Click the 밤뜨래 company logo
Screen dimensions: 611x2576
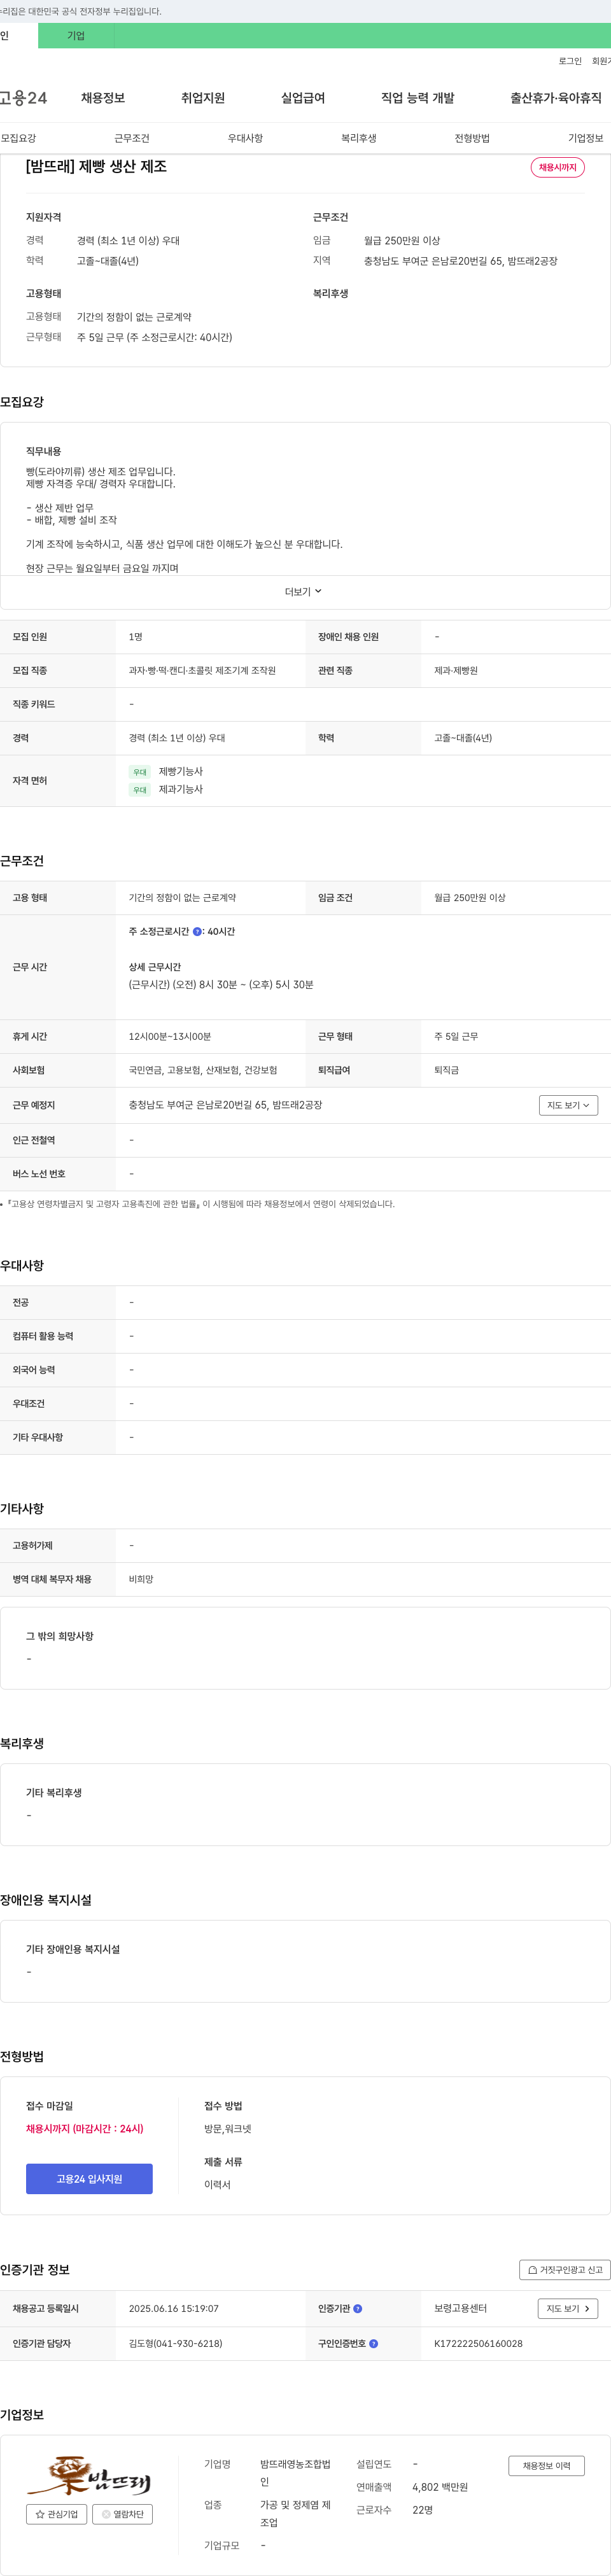pyautogui.click(x=89, y=2475)
